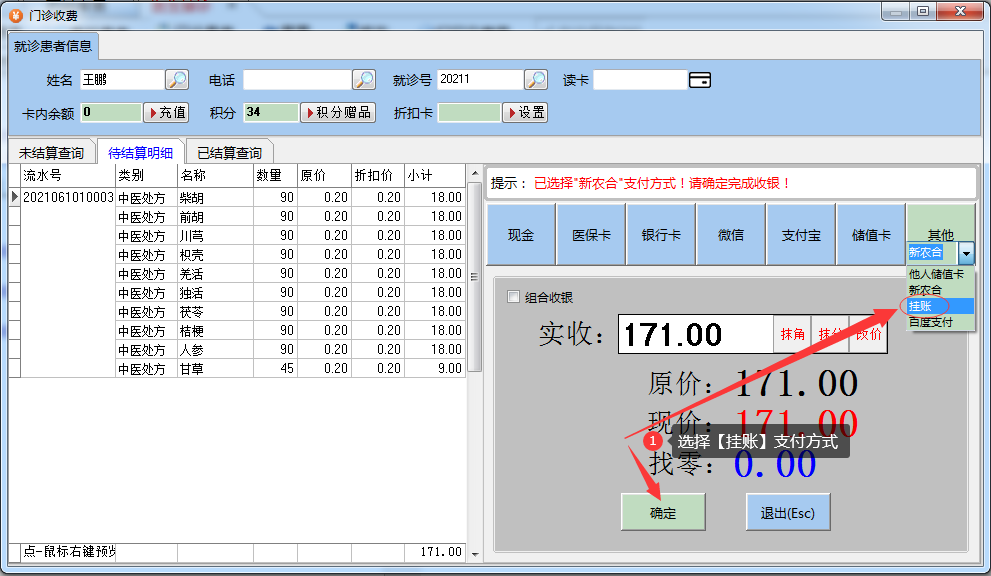Viewport: 991px width, 576px height.
Task: Click the search magnifier next to 电话 field
Action: 364,80
